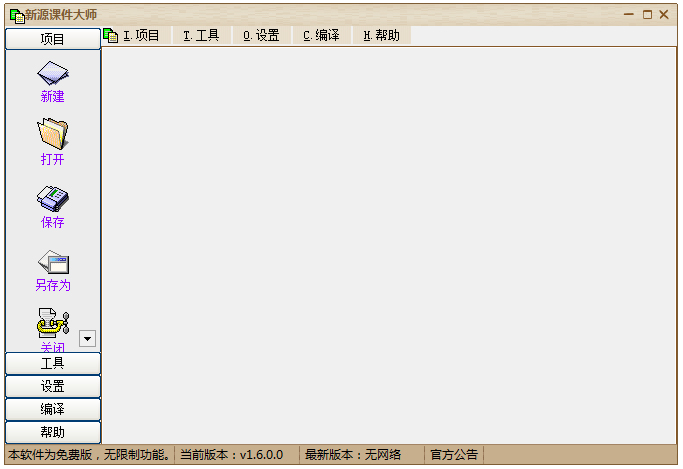The width and height of the screenshot is (683, 469).
Task: Switch to the 编译 sidebar panel
Action: click(53, 409)
